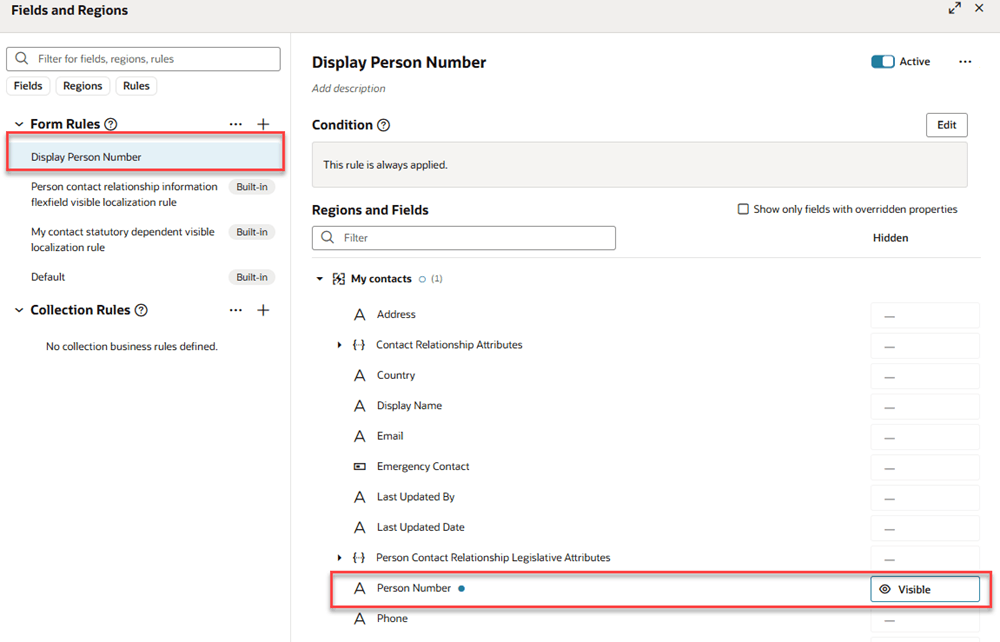
Task: Click the Emergency Contact field type icon
Action: point(360,467)
